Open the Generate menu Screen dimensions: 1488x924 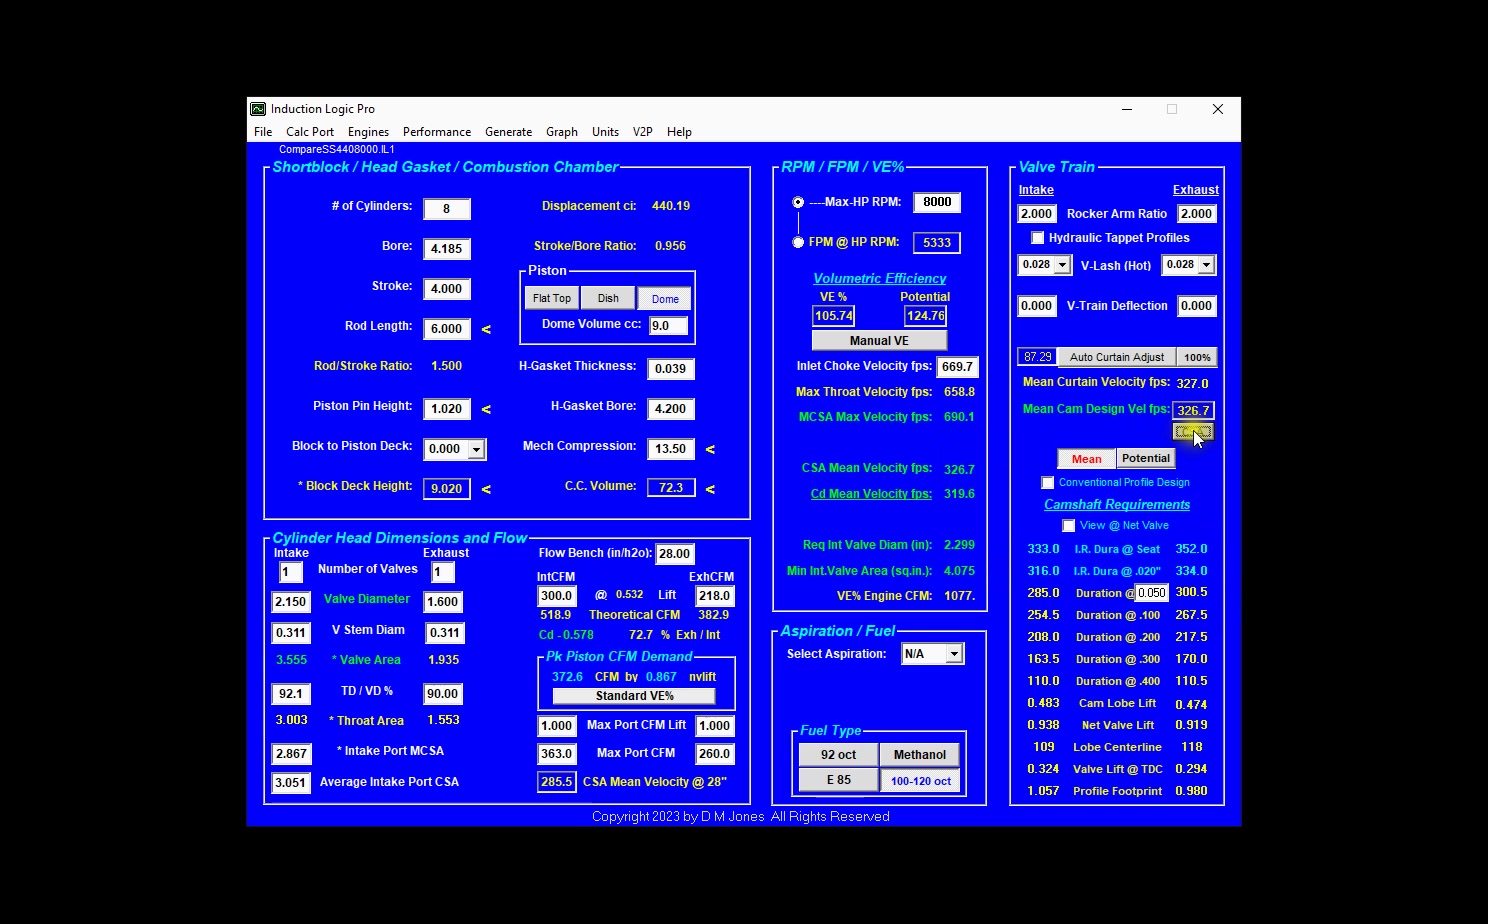[x=509, y=132]
